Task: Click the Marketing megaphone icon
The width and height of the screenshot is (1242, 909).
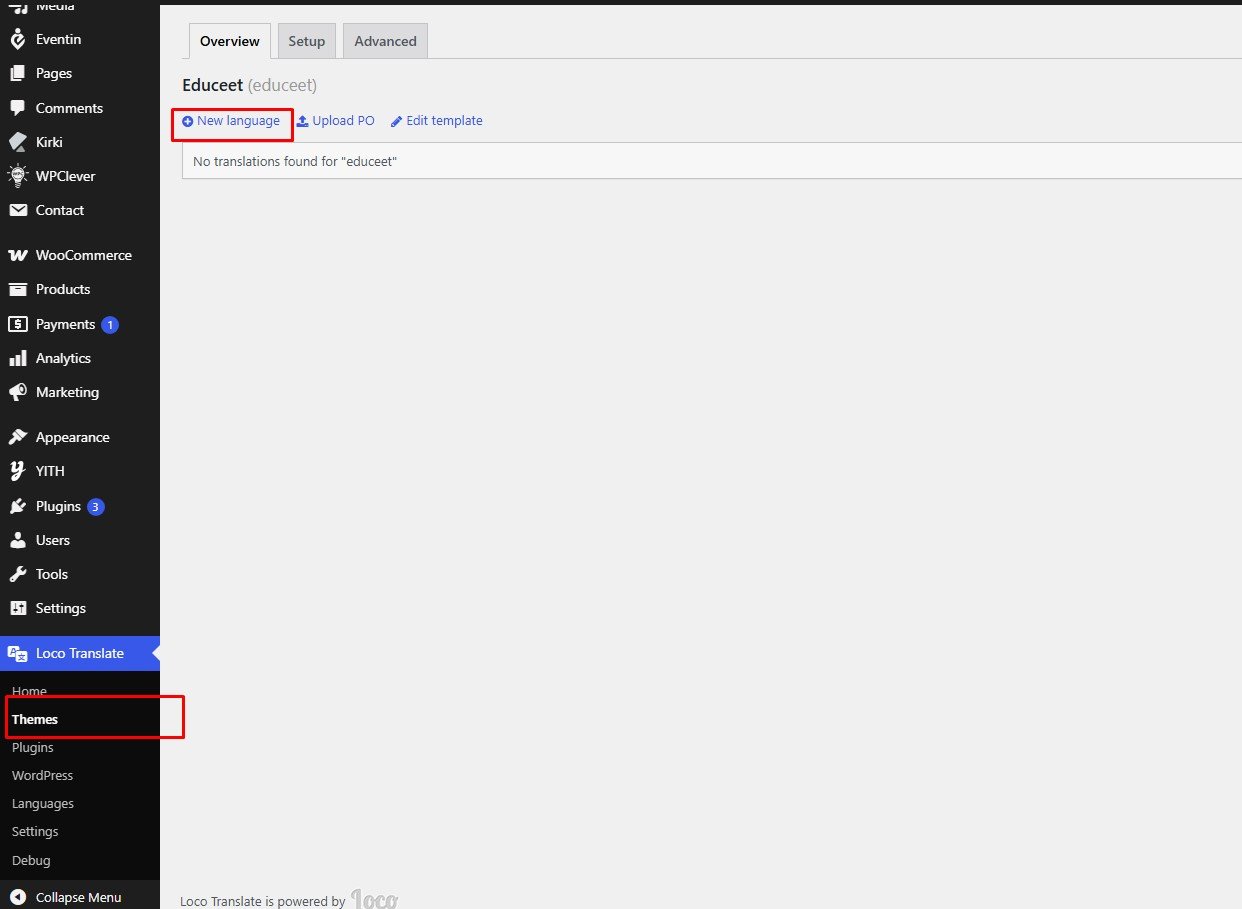Action: [17, 392]
